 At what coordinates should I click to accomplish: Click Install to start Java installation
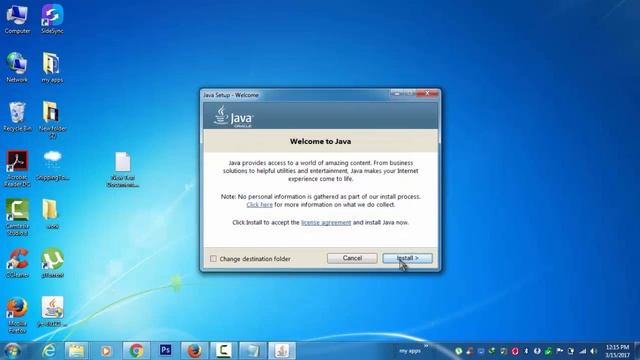pyautogui.click(x=407, y=258)
